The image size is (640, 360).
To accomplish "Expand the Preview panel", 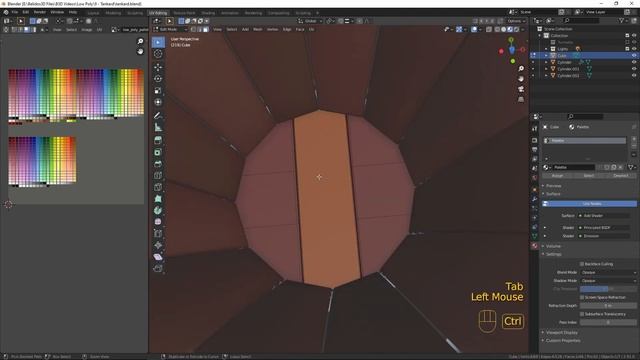I will click(x=553, y=186).
